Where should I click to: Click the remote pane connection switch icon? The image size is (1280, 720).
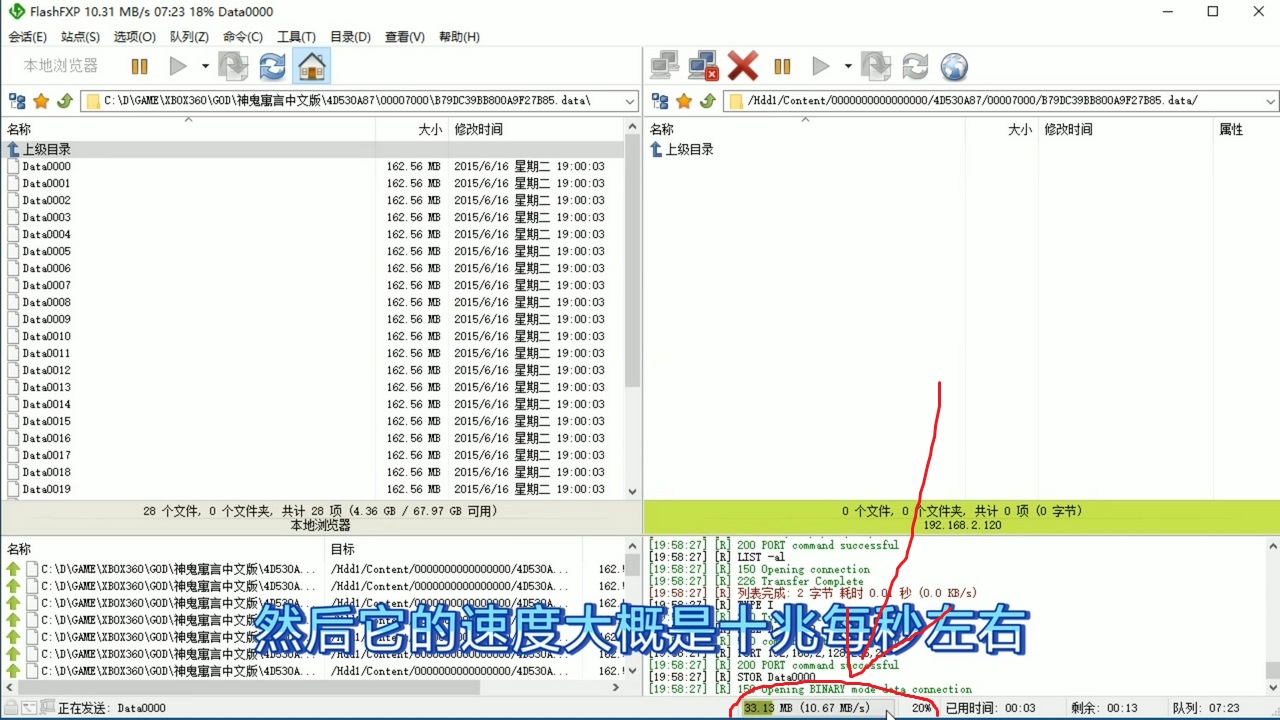tap(660, 101)
